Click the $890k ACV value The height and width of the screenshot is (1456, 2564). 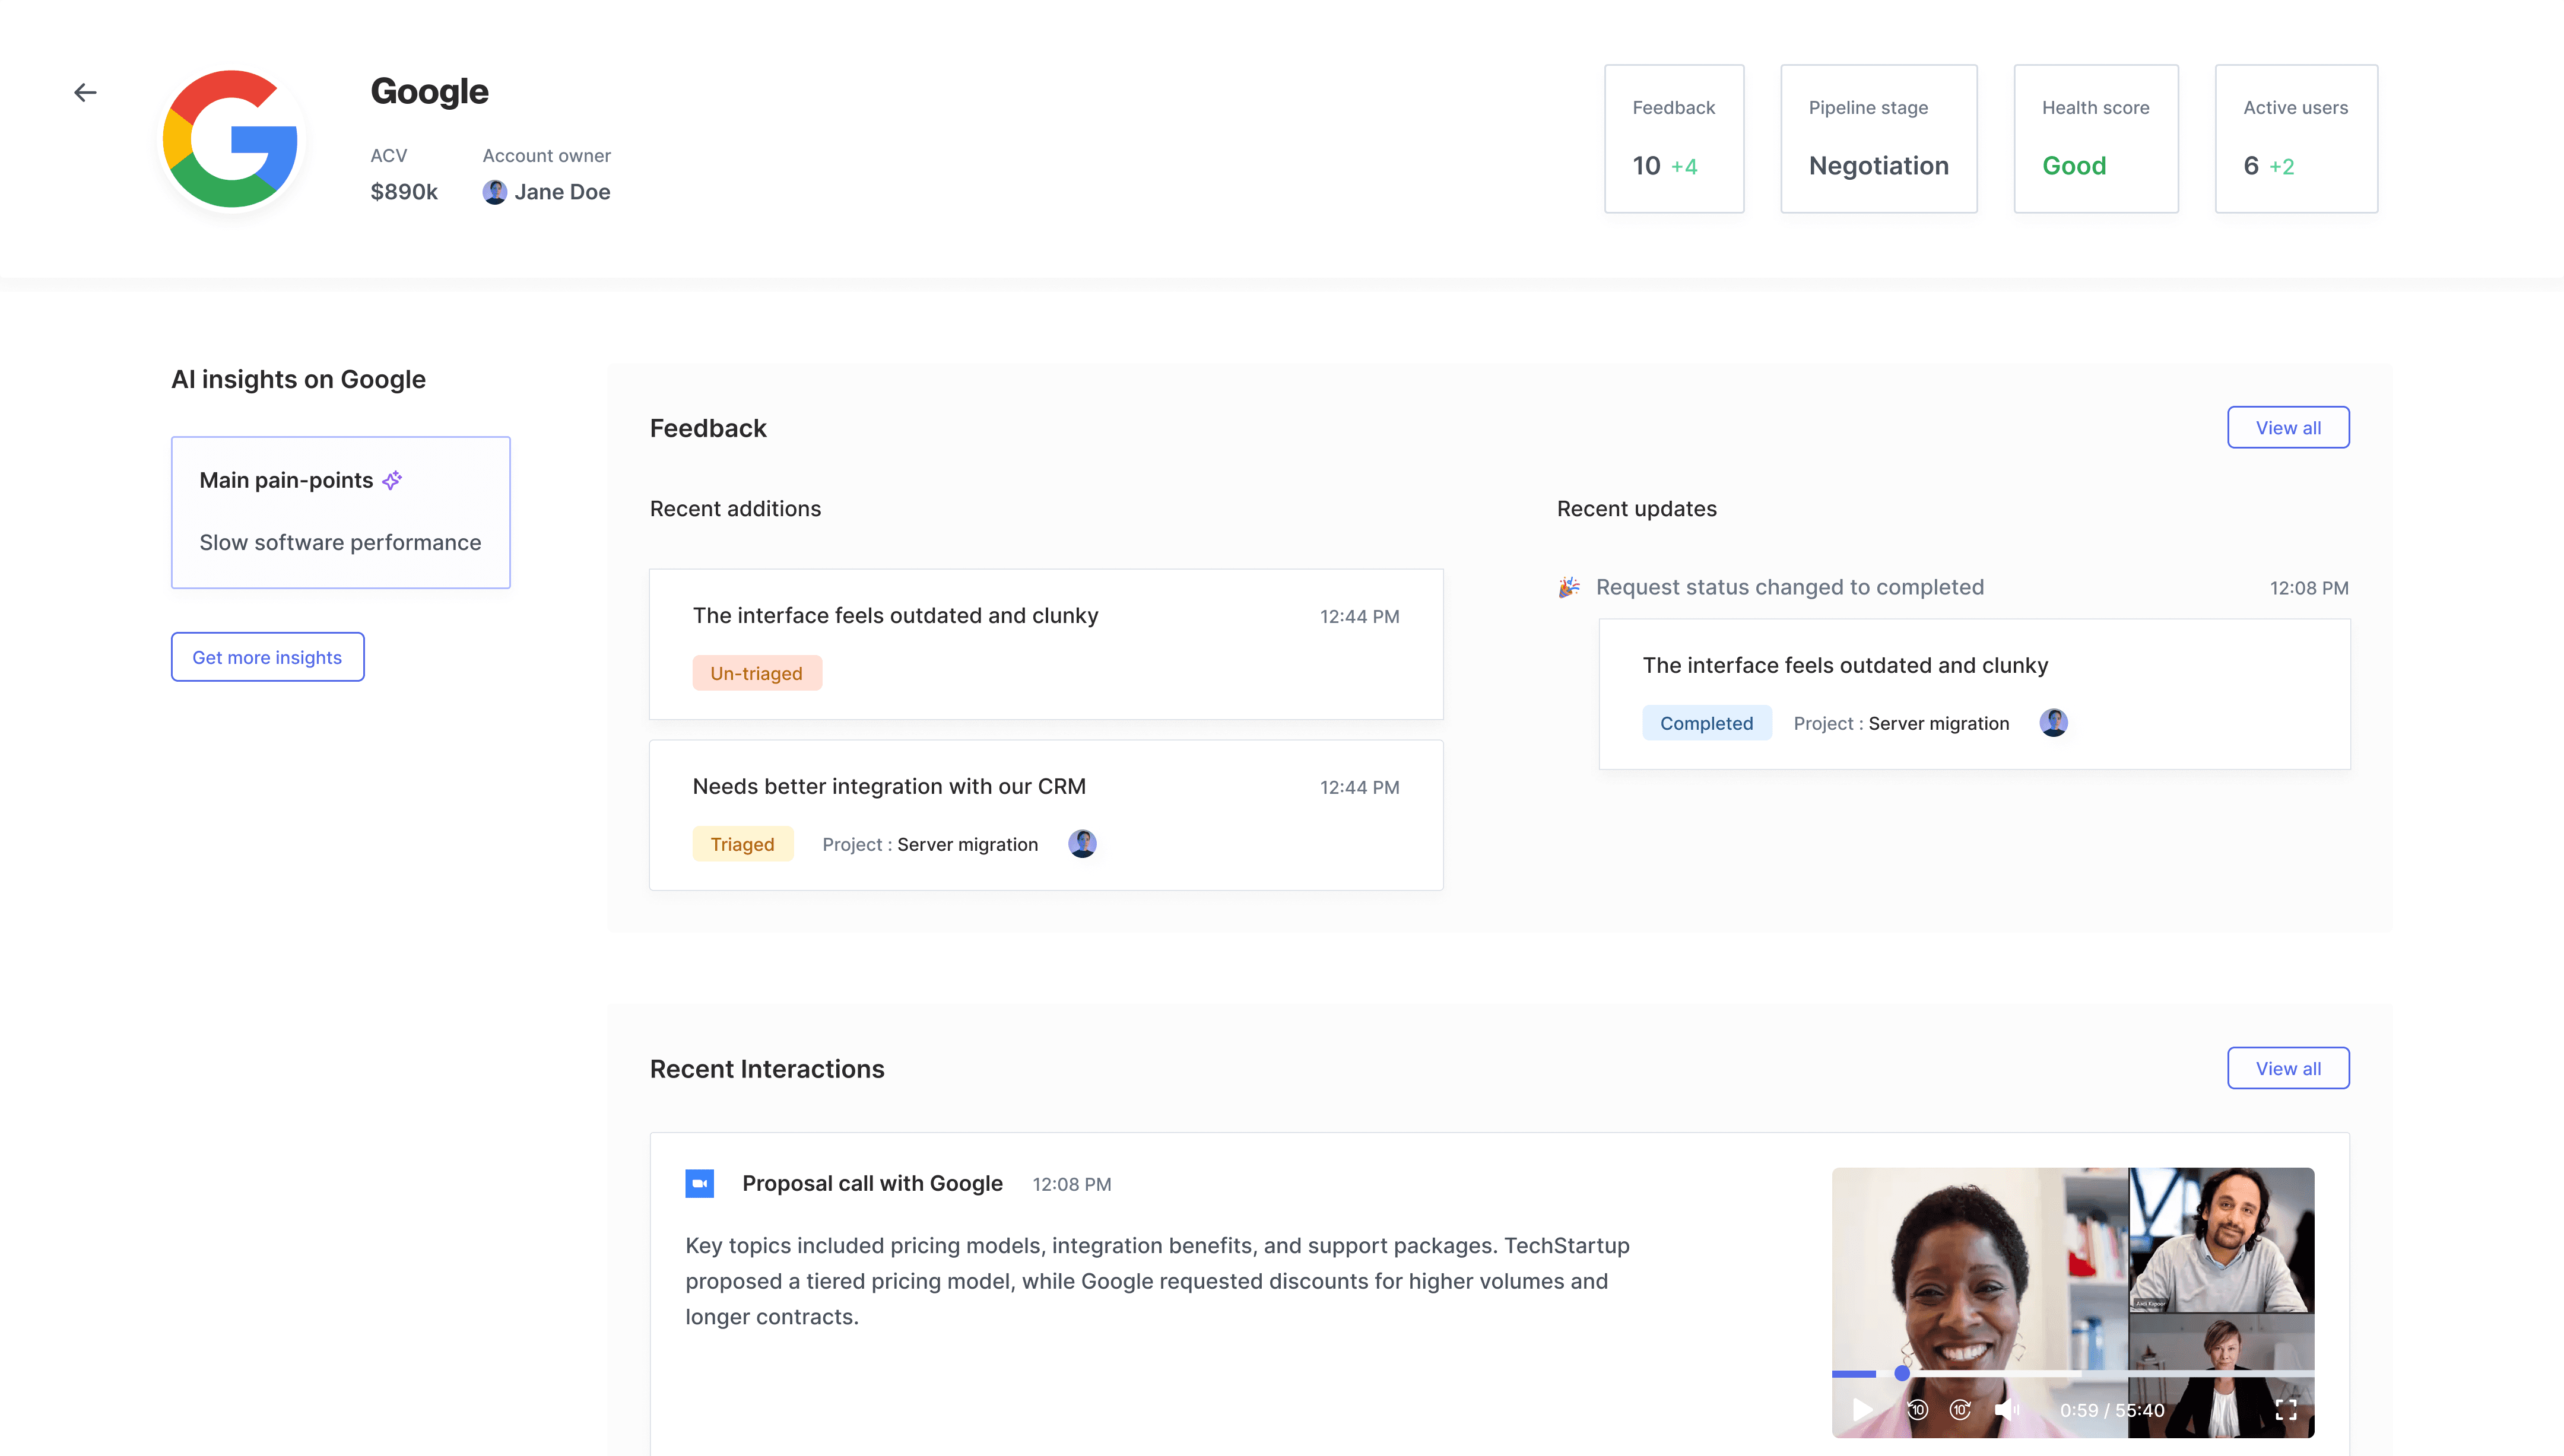pos(404,192)
